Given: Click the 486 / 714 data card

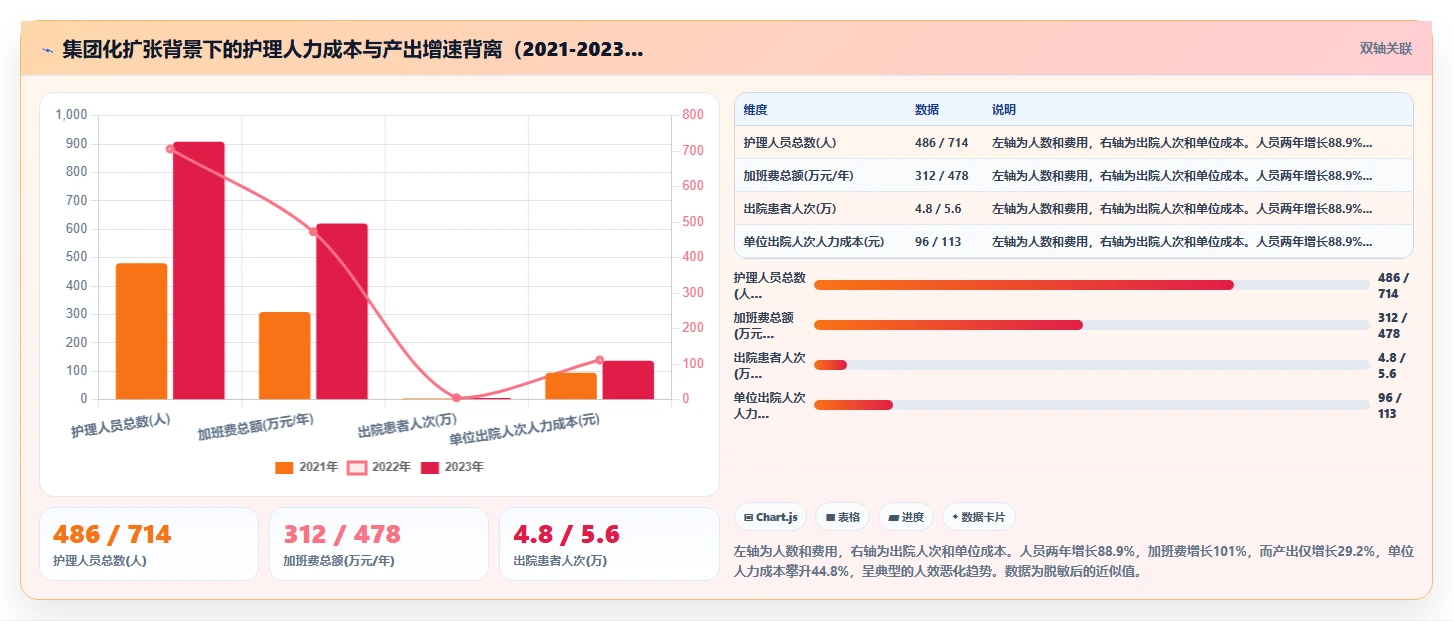Looking at the screenshot, I should [x=149, y=544].
